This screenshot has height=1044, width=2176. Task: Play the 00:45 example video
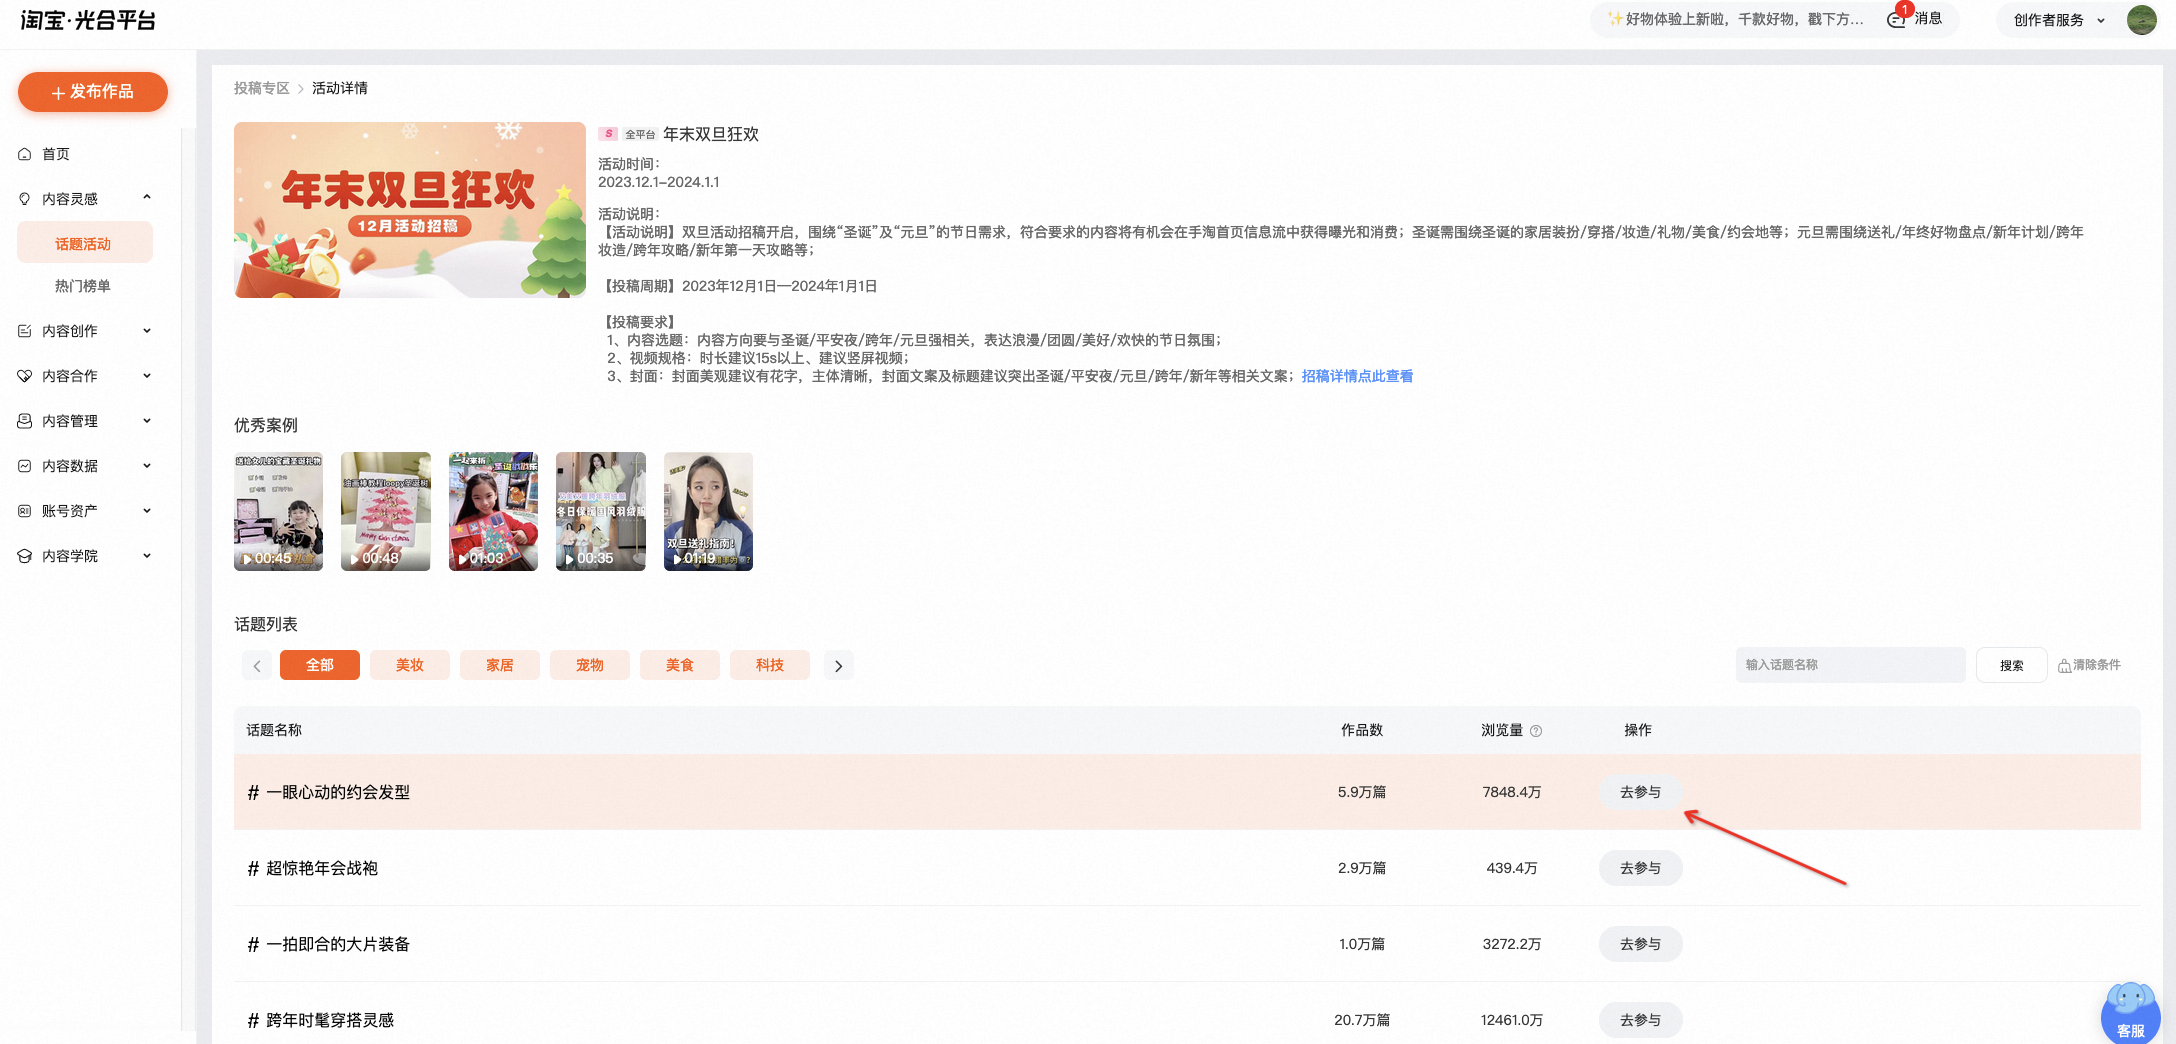[278, 511]
